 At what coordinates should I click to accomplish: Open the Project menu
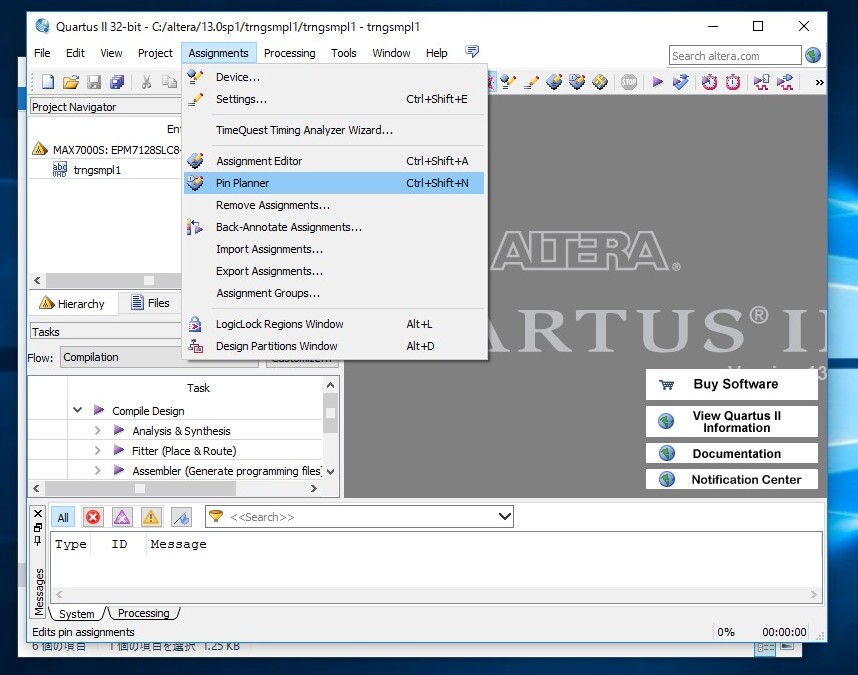point(155,53)
